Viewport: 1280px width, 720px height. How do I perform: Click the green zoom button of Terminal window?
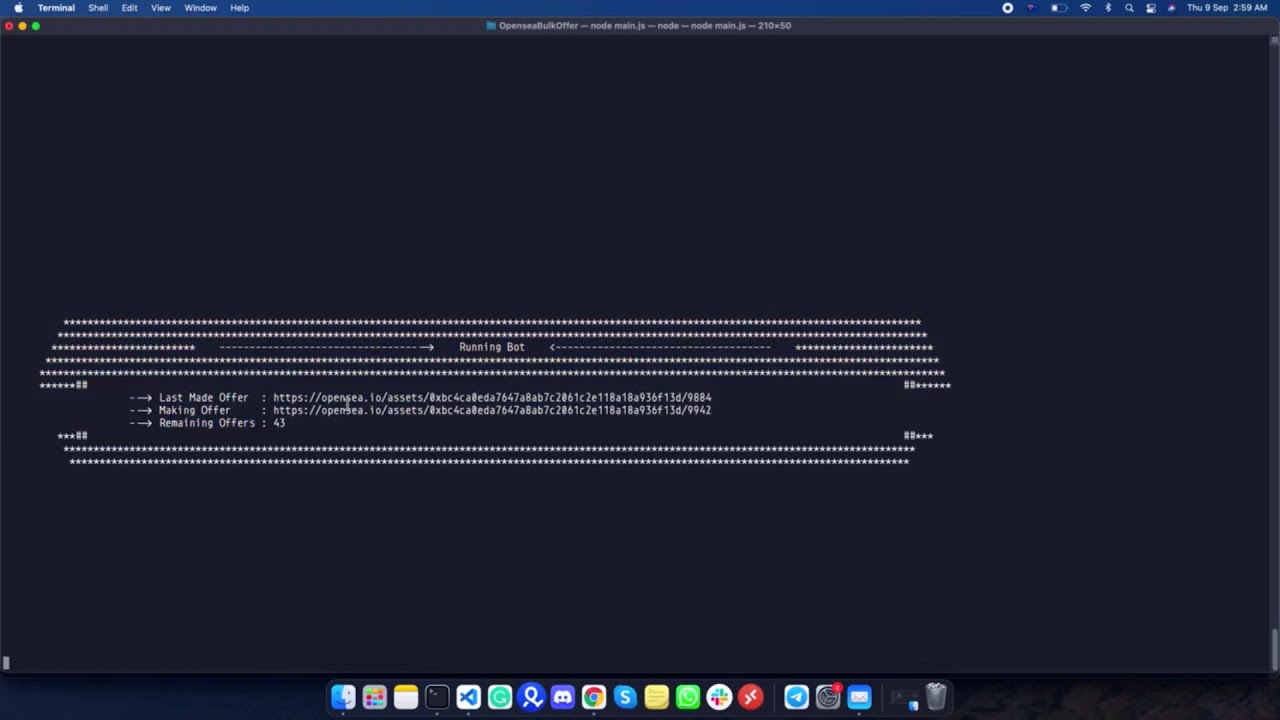tap(36, 26)
